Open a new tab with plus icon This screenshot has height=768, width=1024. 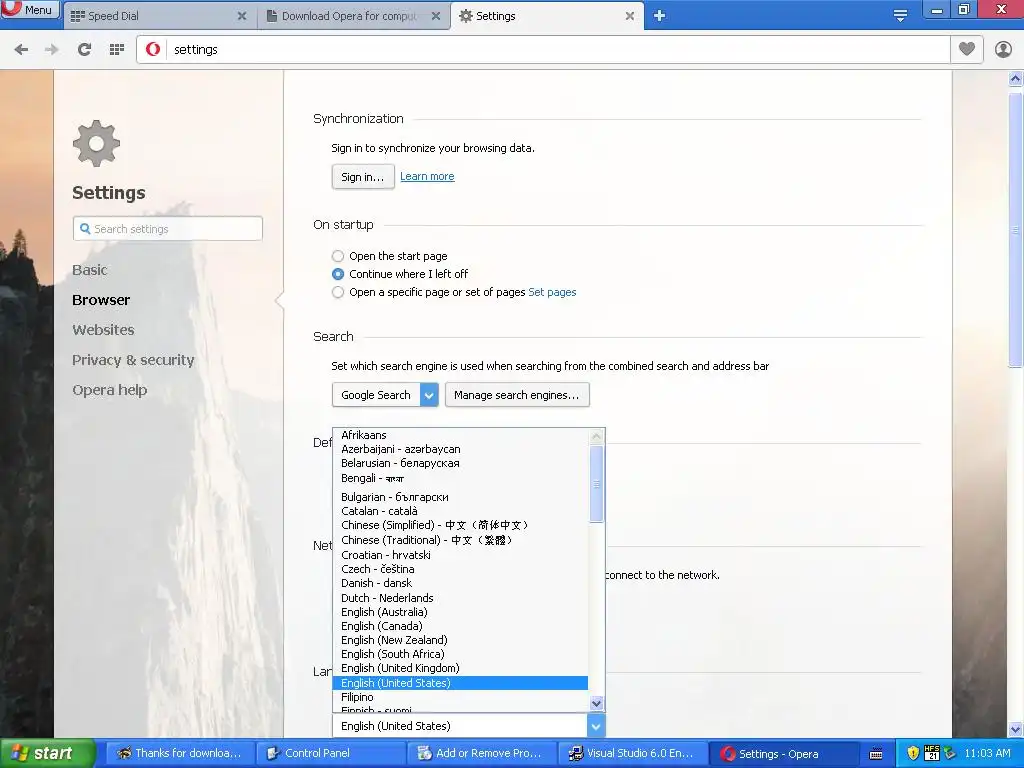point(660,16)
